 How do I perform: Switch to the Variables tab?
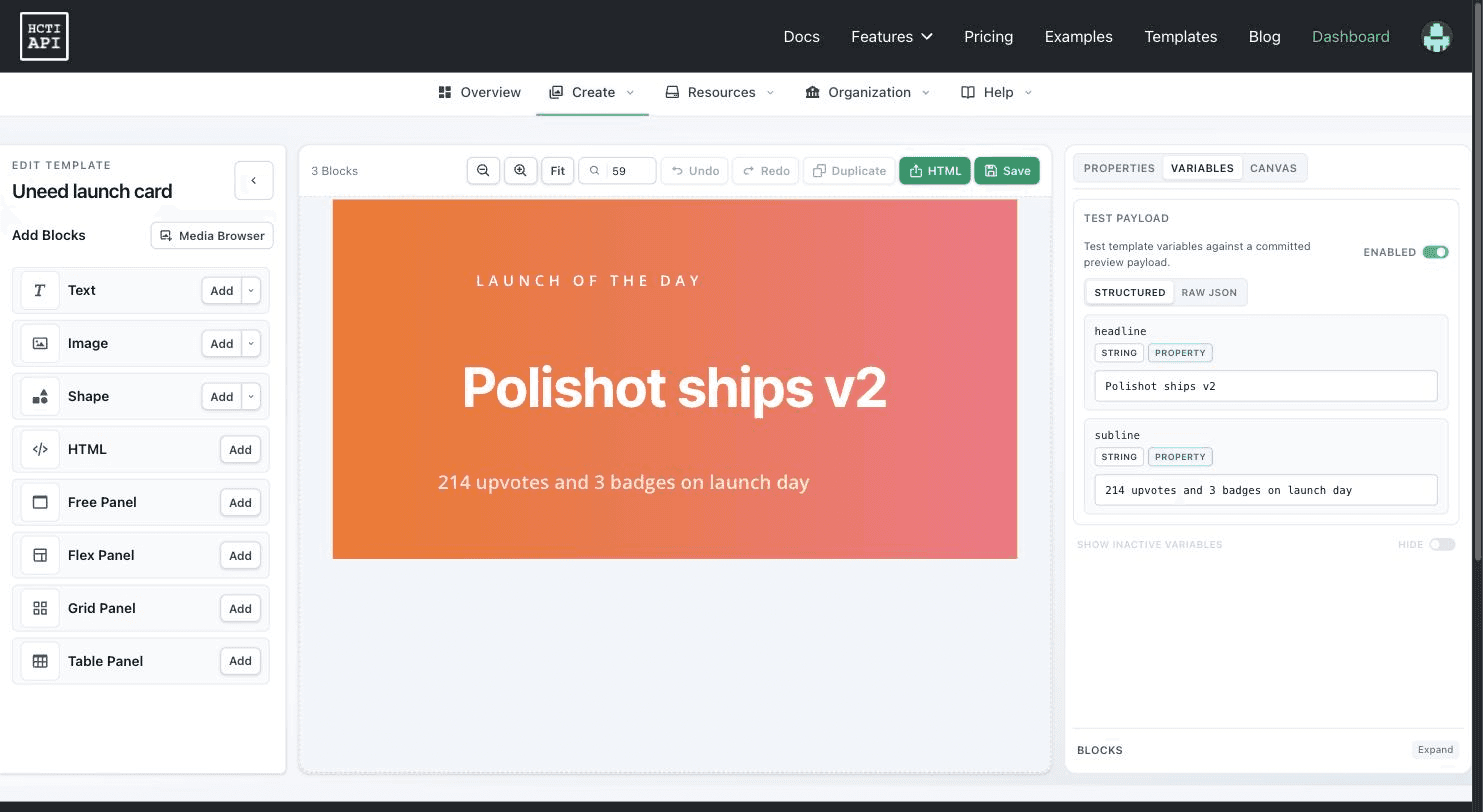(1202, 168)
